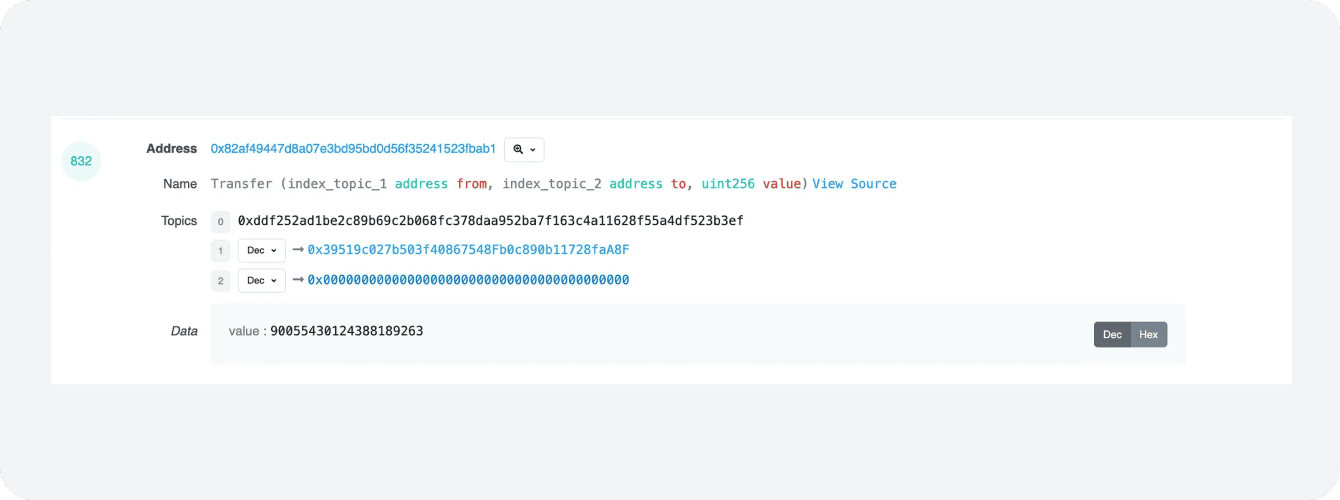Click the value 90055430124388189263

347,331
